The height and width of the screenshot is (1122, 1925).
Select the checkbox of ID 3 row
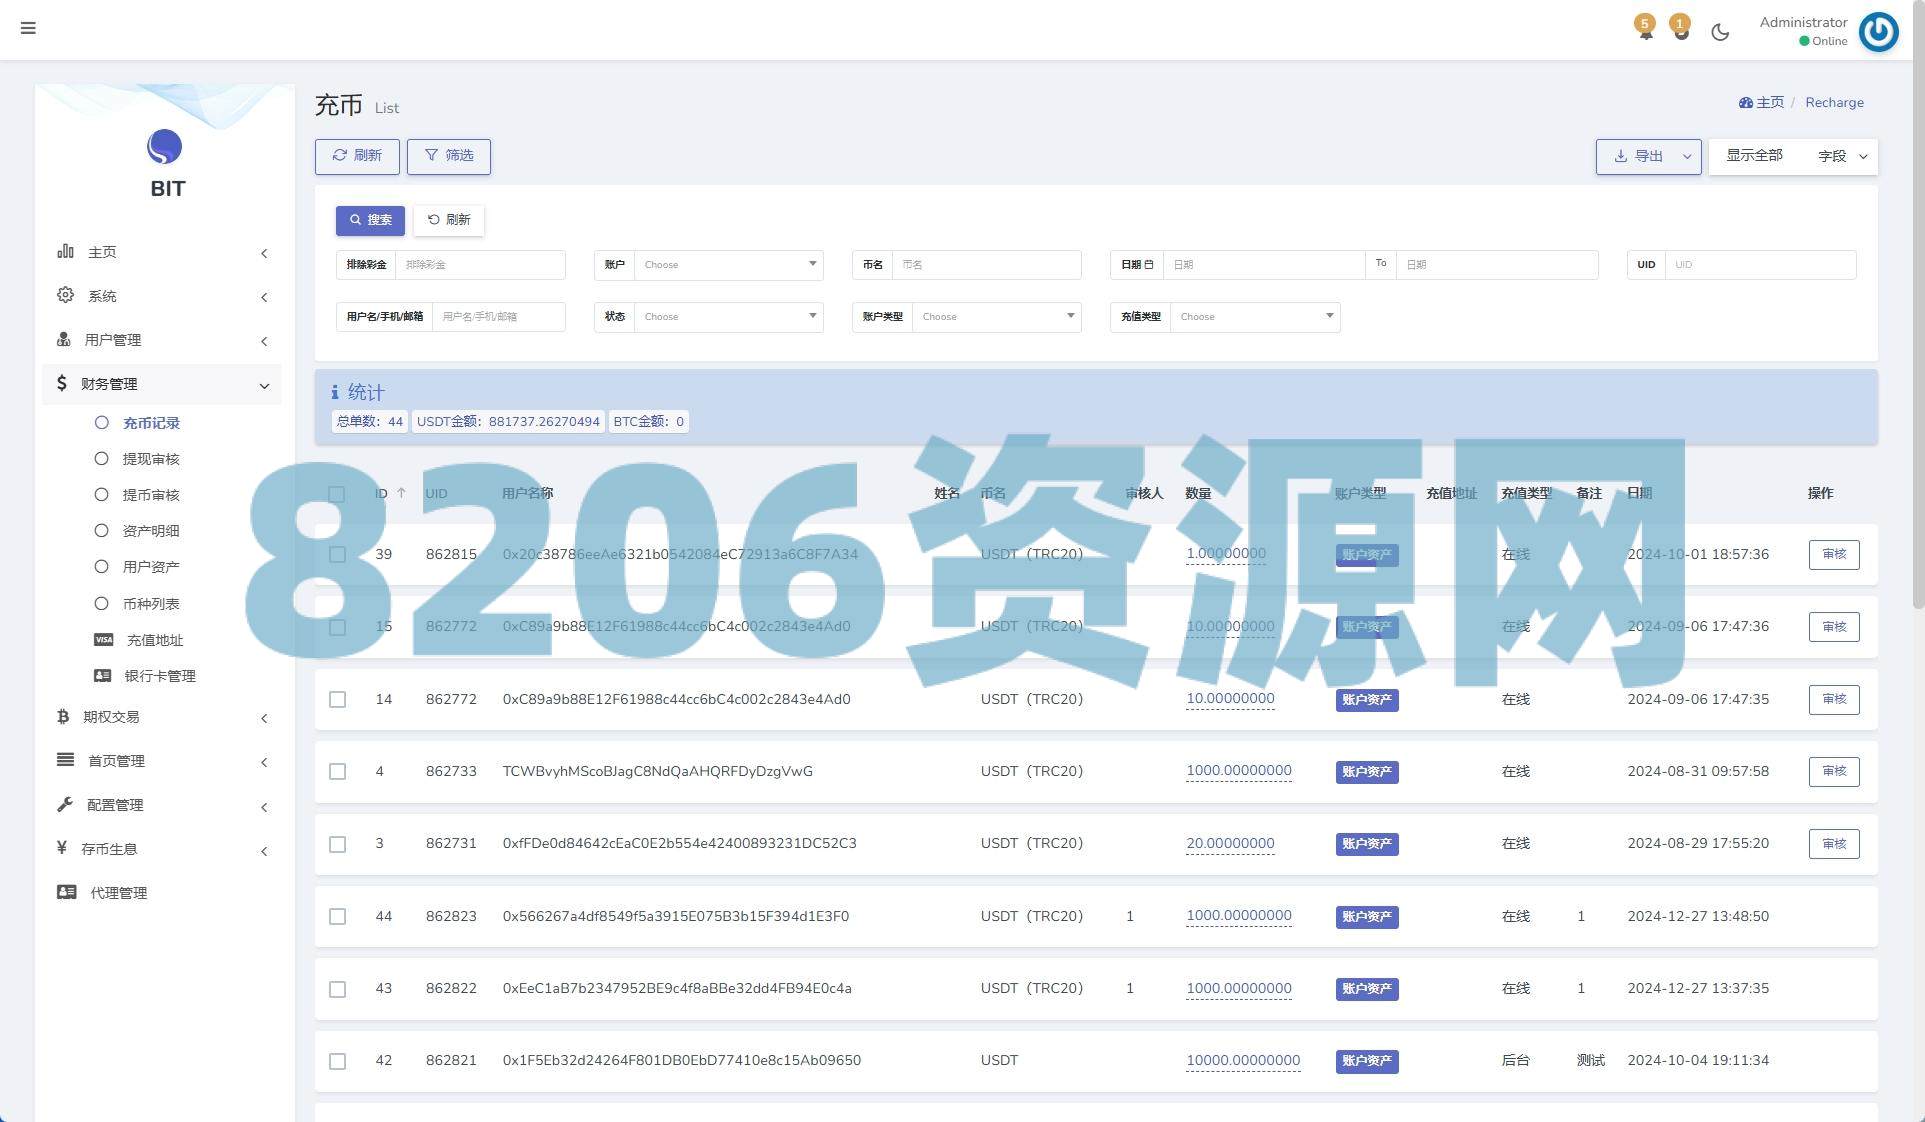point(338,845)
